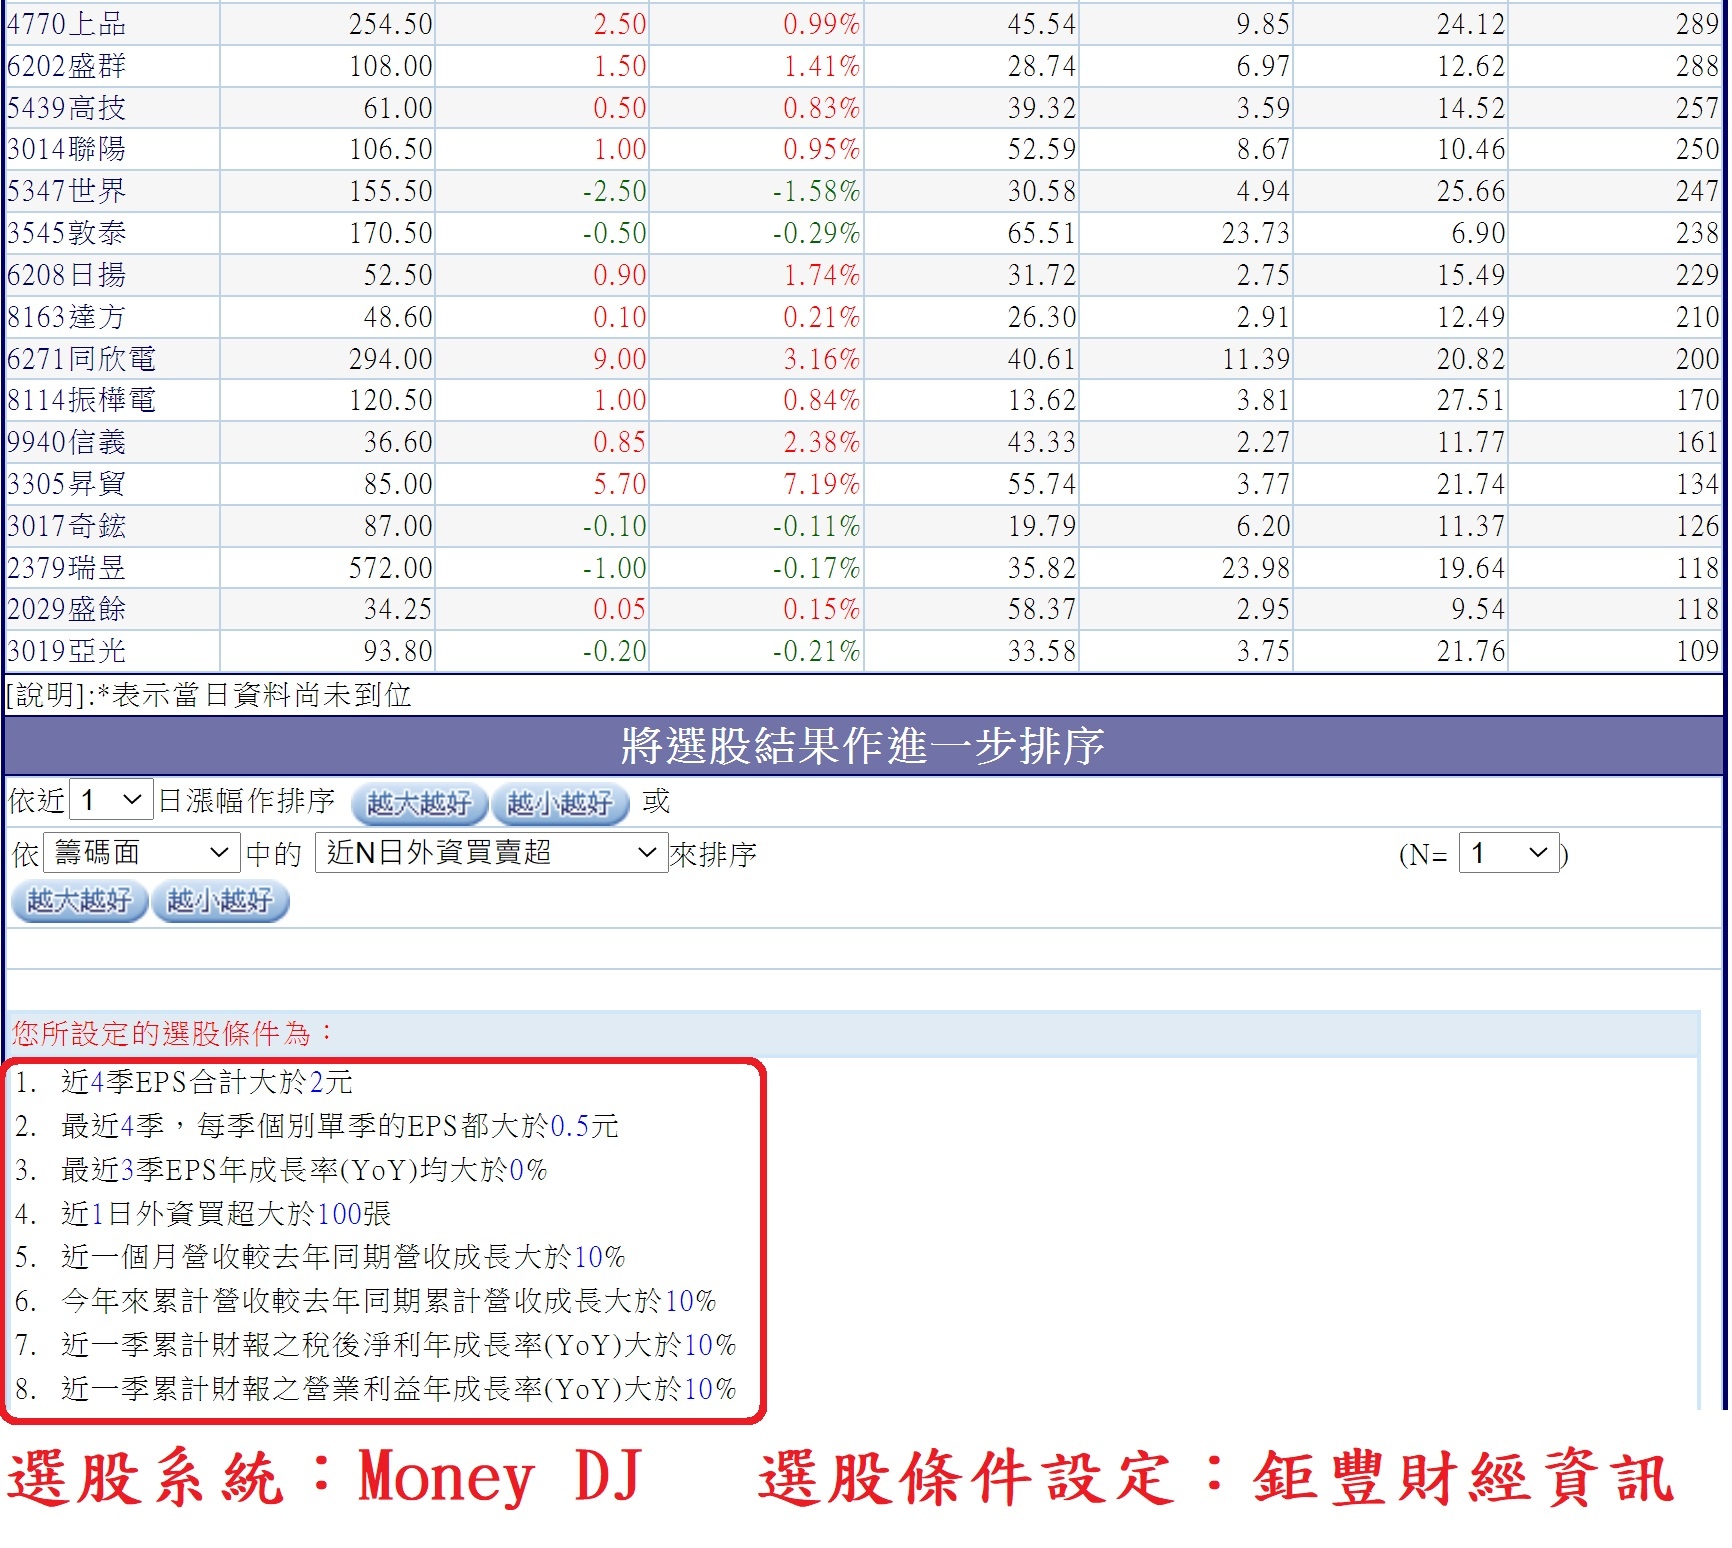The image size is (1732, 1548).
Task: Click value 109 in 亞光 row
Action: (1697, 651)
